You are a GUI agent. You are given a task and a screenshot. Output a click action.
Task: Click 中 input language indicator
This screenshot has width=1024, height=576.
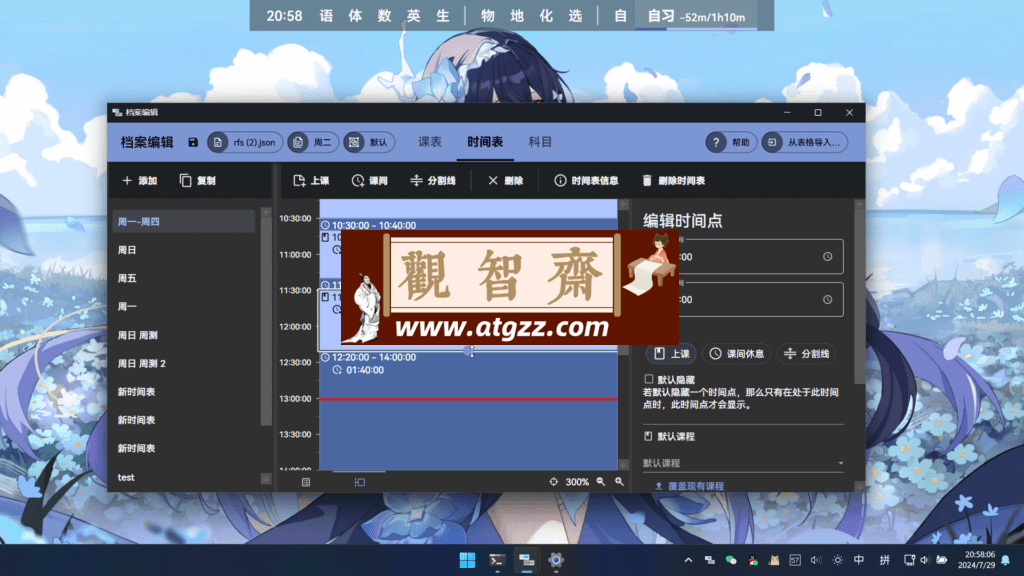tap(859, 560)
